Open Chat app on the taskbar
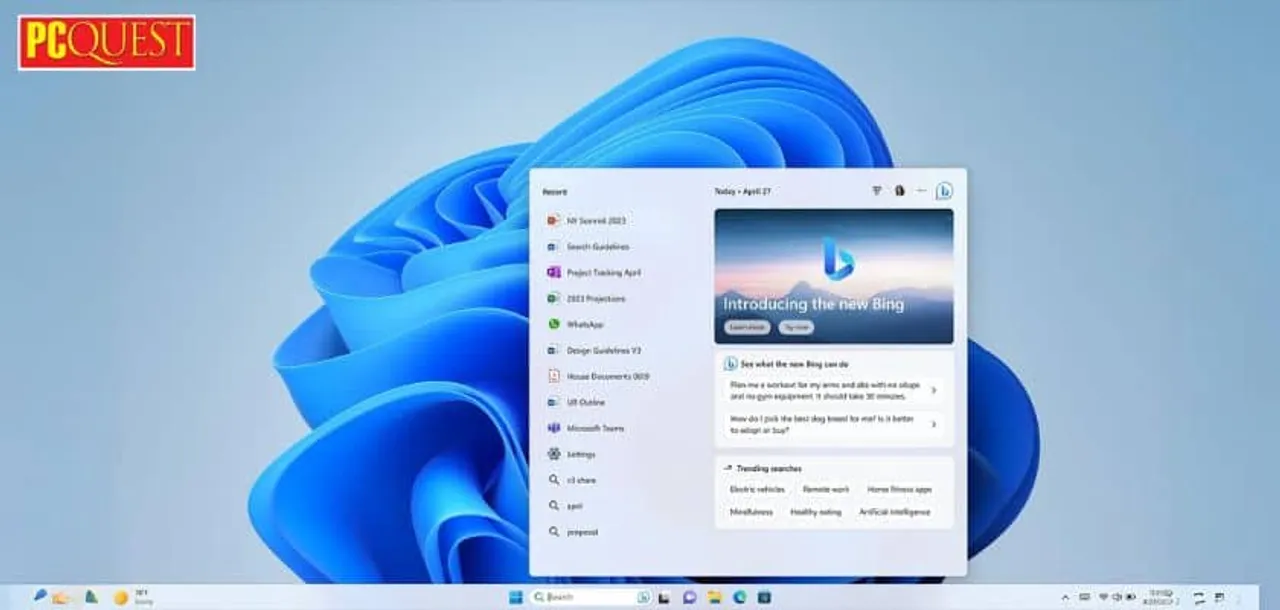The image size is (1280, 610). 689,597
